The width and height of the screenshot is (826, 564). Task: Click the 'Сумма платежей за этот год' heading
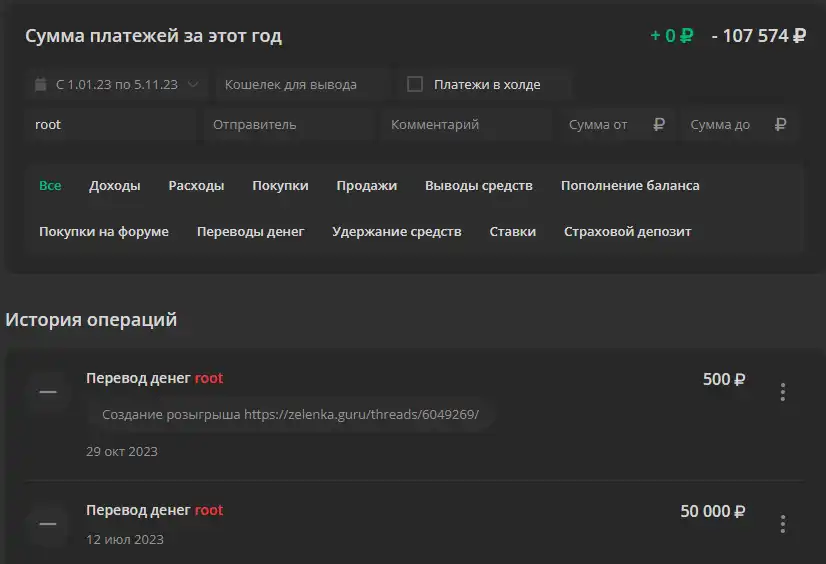pyautogui.click(x=153, y=36)
